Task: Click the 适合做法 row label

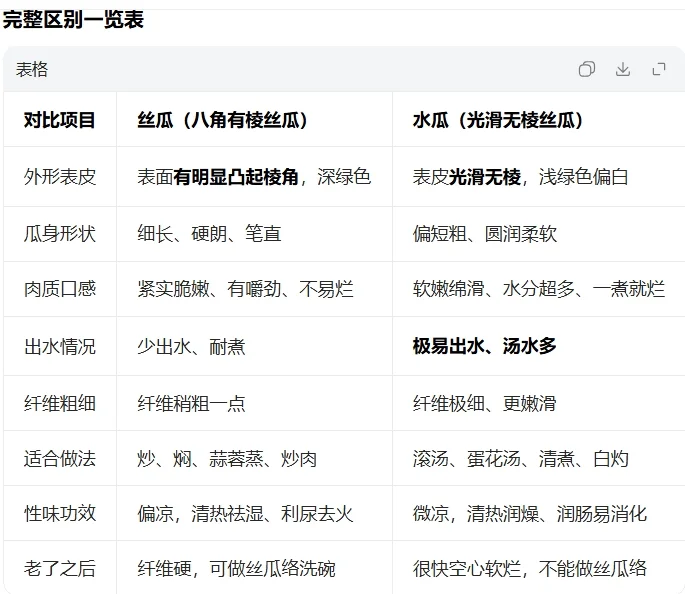Action: 60,460
